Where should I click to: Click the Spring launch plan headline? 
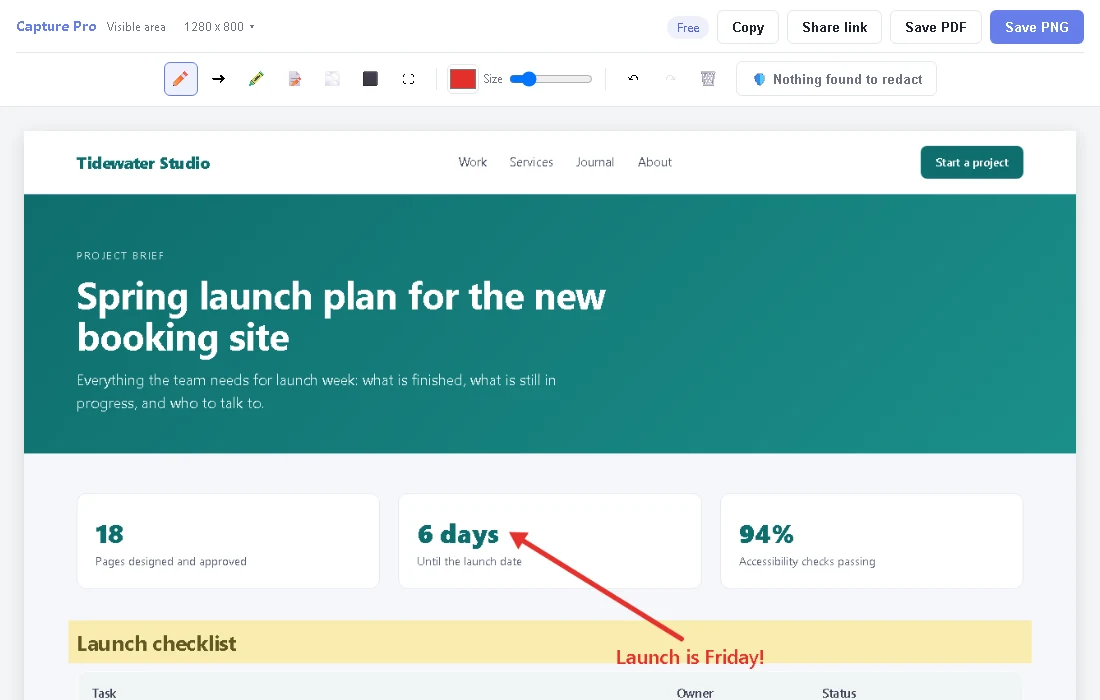coord(341,316)
